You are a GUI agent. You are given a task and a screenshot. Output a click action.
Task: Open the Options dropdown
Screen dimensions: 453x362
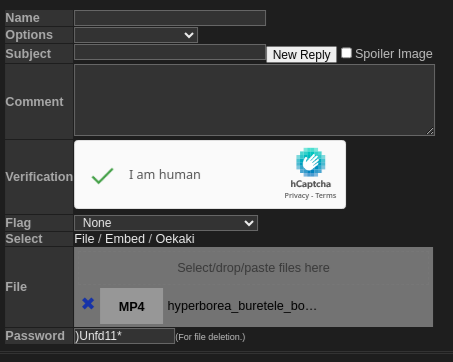point(136,35)
